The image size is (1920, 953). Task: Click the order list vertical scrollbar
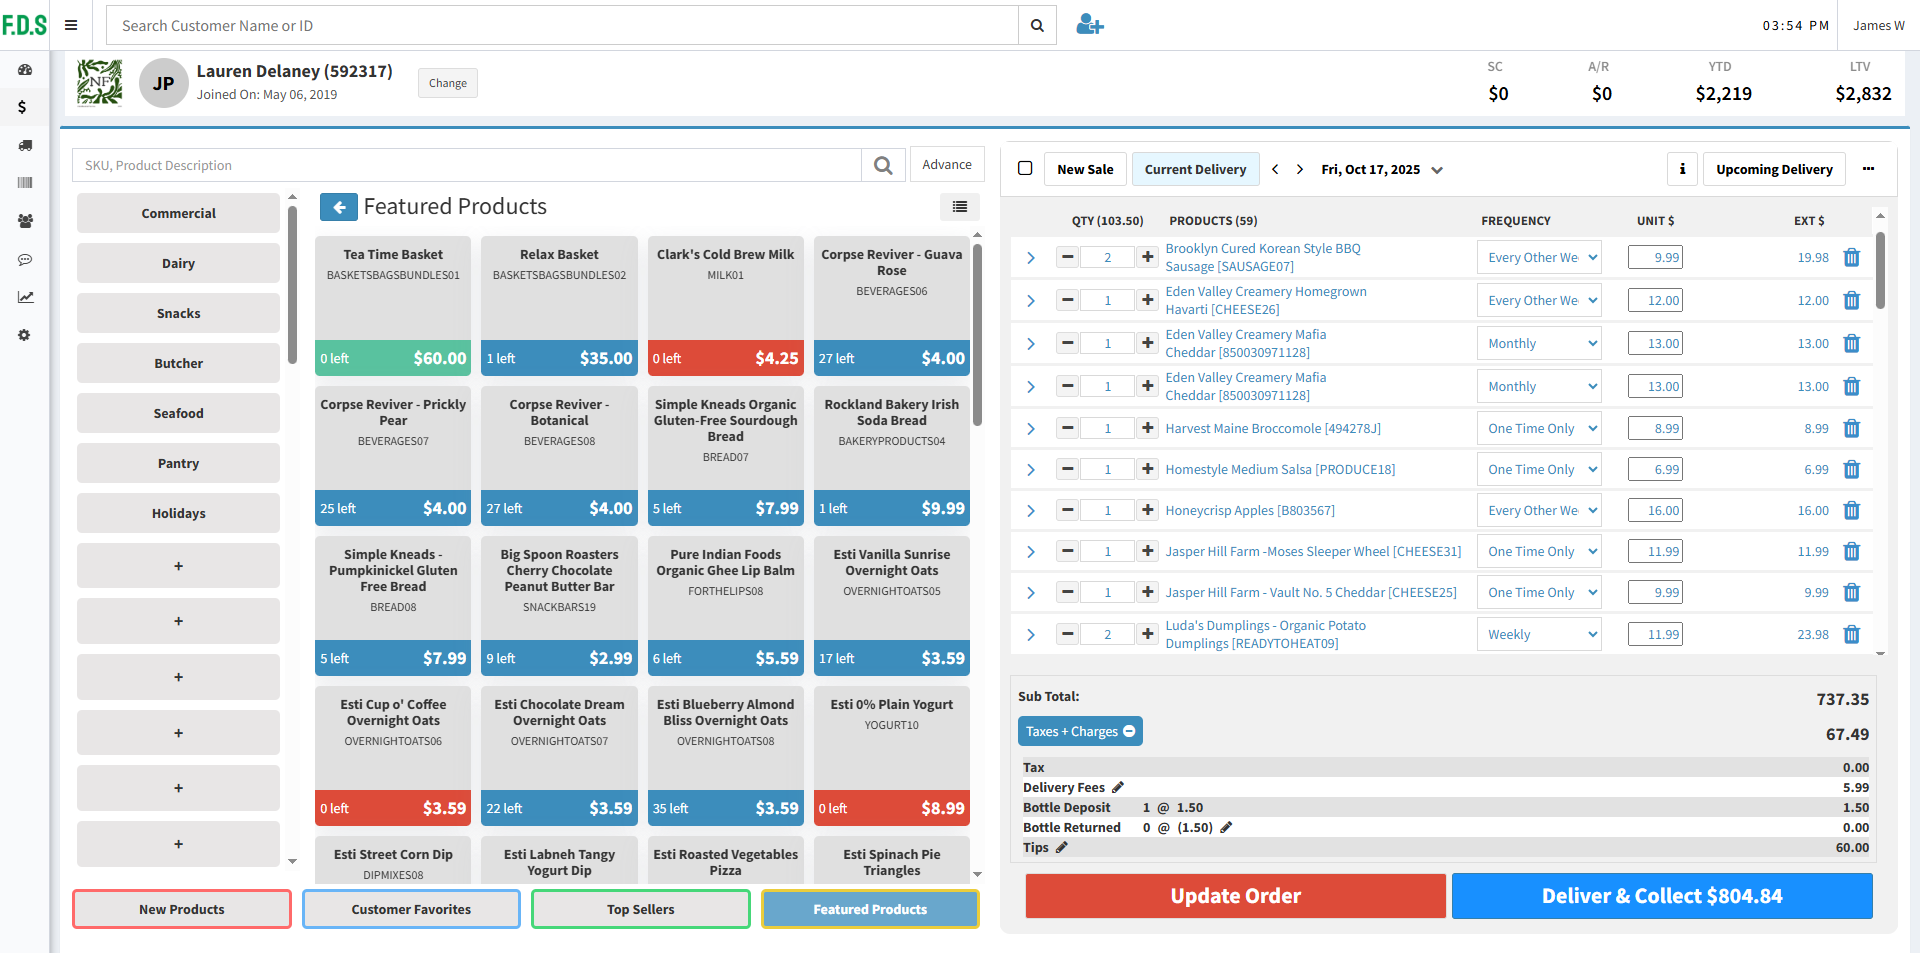click(1880, 270)
